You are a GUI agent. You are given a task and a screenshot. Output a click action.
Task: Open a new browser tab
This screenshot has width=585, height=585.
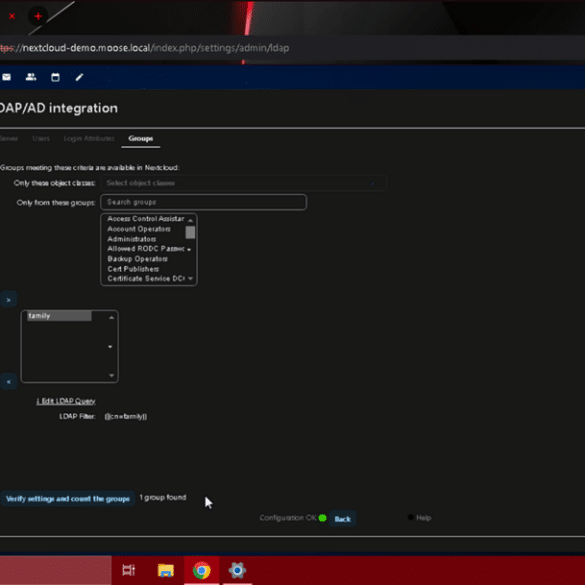pos(38,16)
